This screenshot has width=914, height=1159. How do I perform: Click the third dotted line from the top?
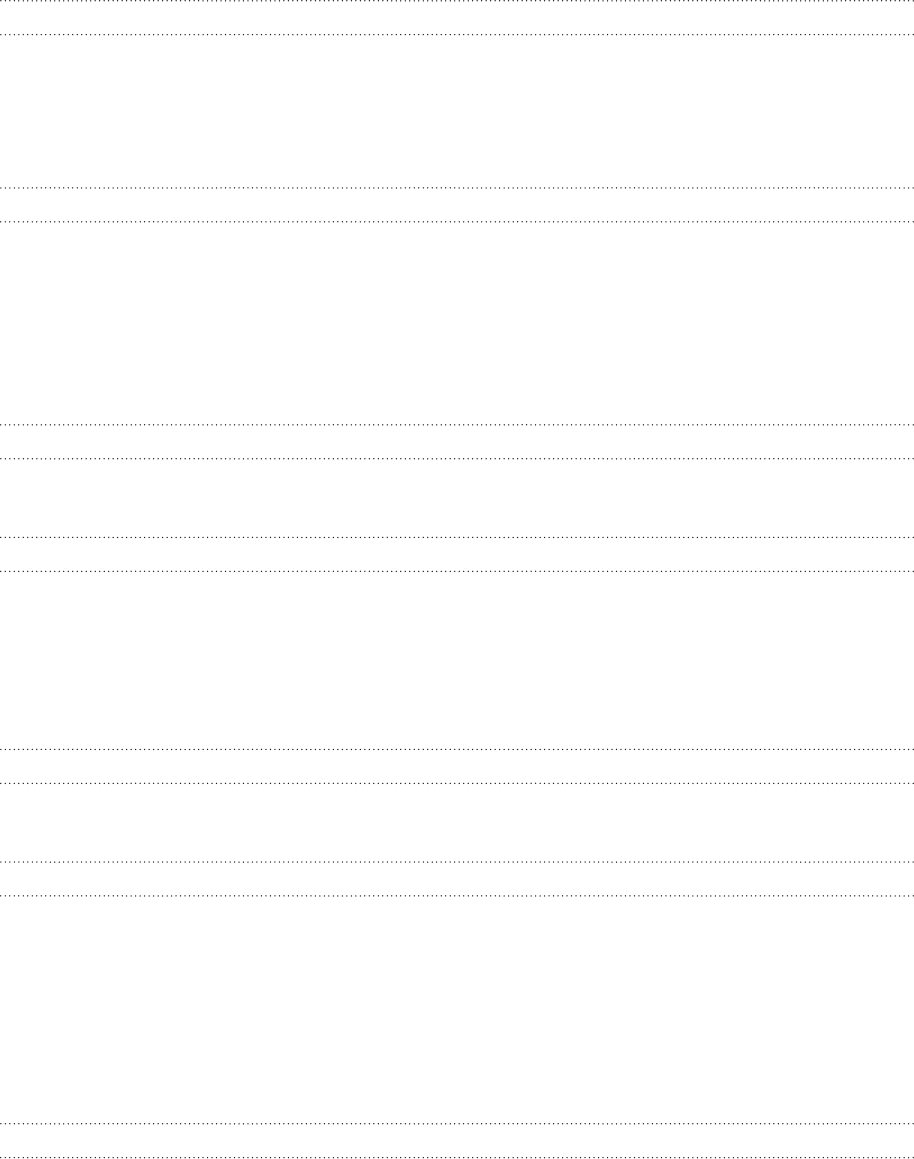click(457, 188)
